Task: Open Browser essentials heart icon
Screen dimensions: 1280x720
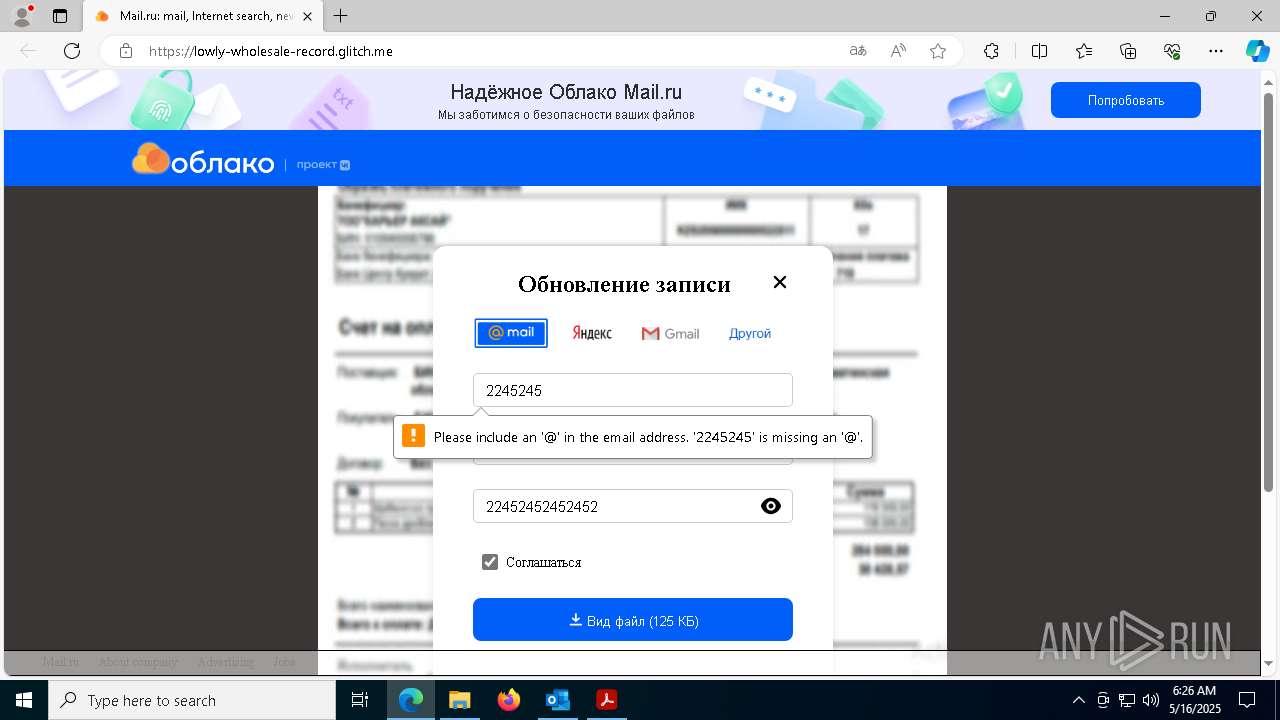Action: click(1172, 51)
